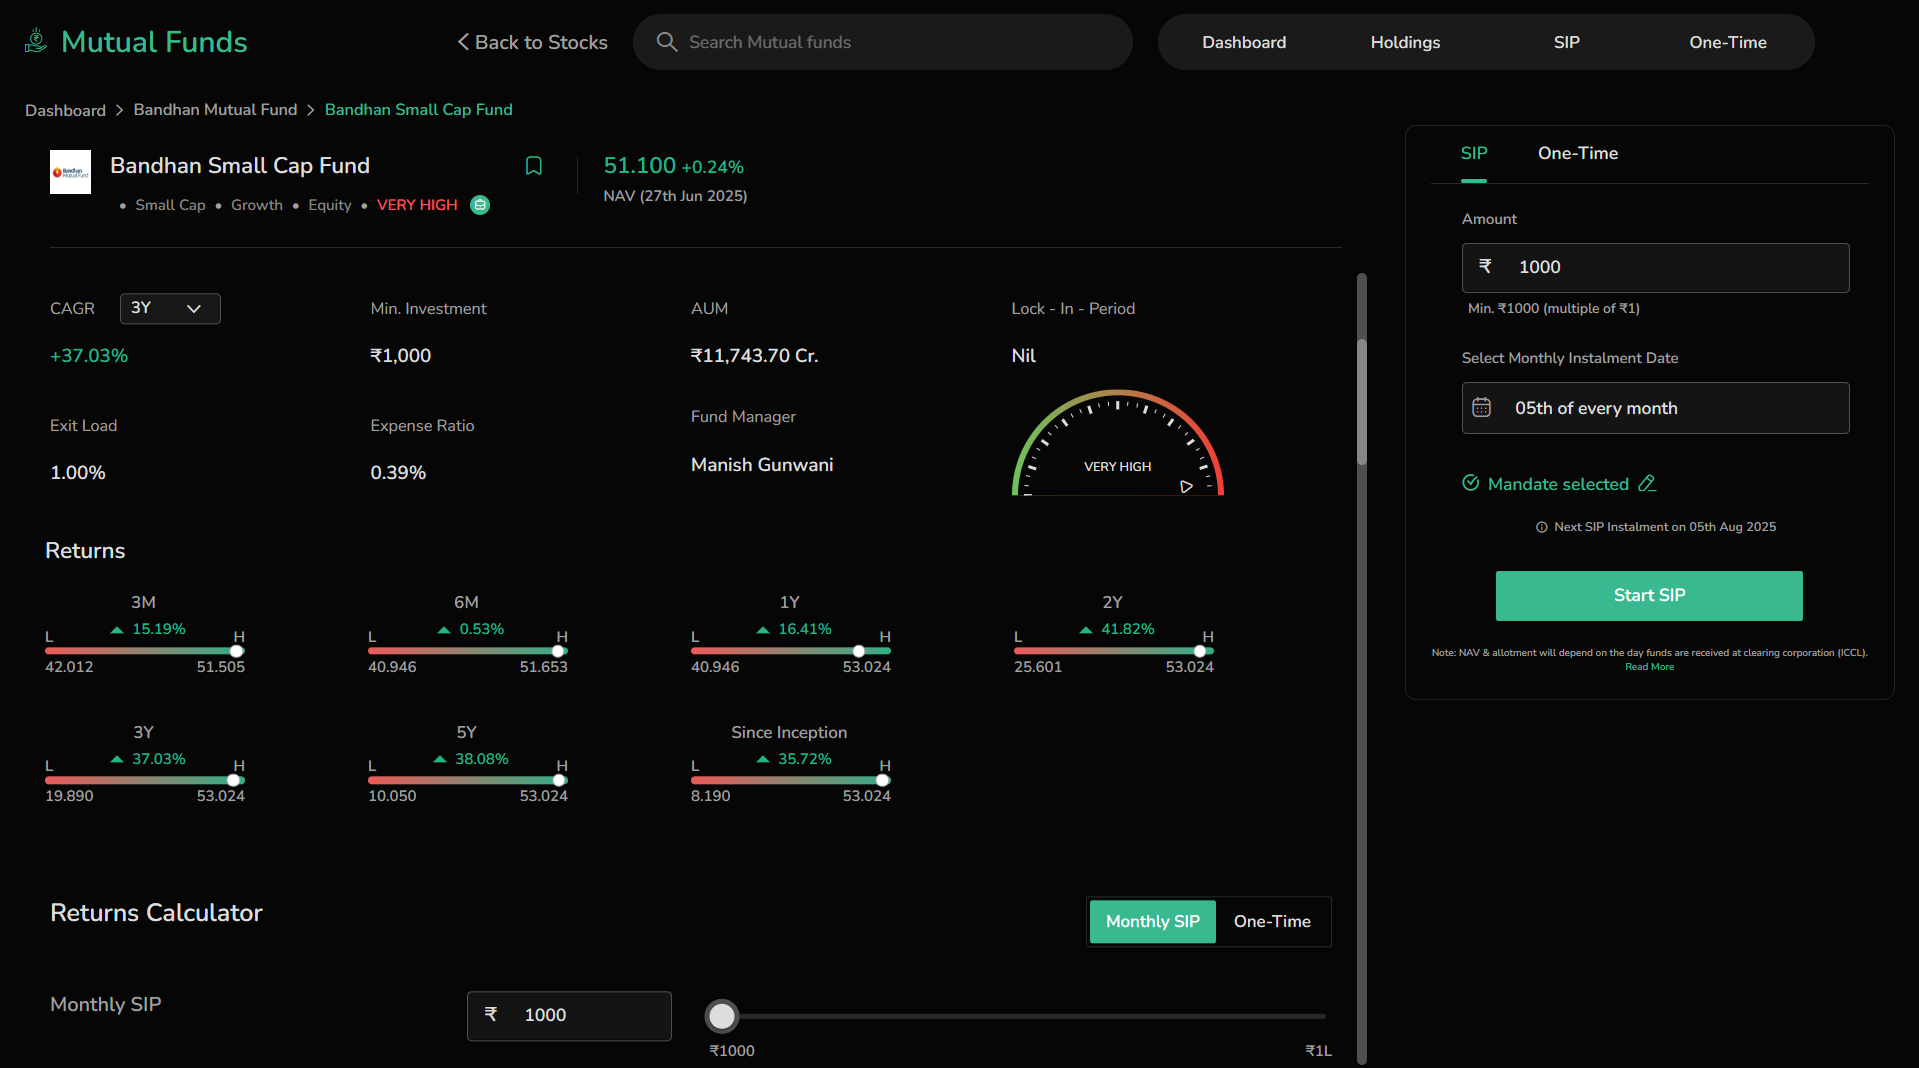Click the 2Y returns range slider
1919x1068 pixels.
(x=1113, y=651)
